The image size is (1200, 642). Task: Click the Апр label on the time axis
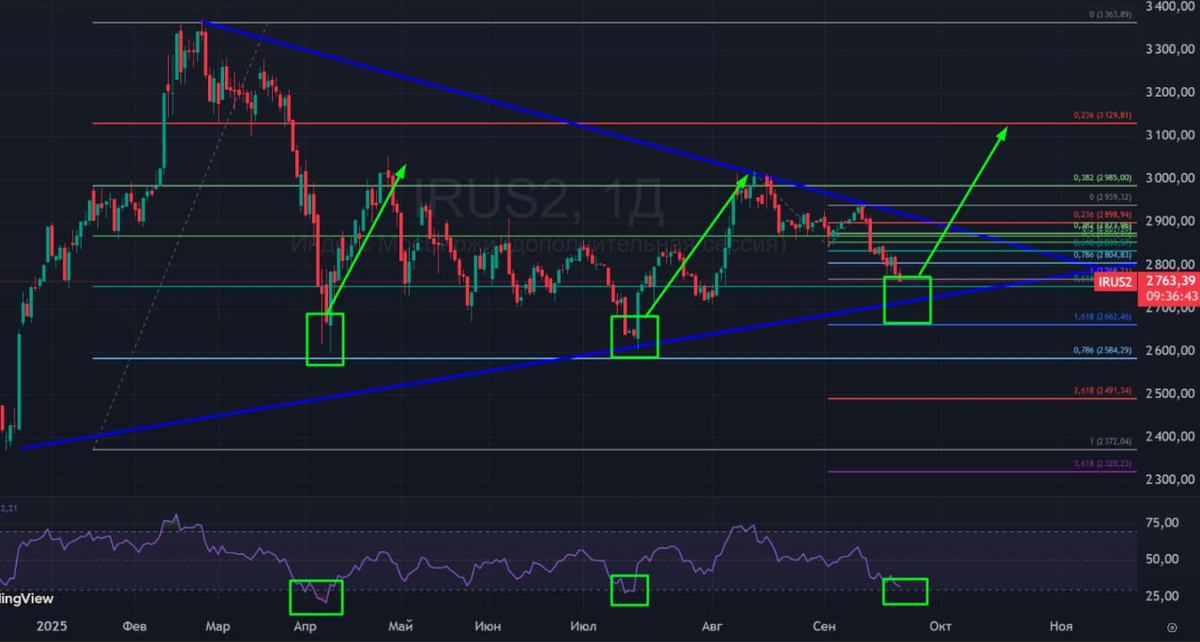click(308, 626)
